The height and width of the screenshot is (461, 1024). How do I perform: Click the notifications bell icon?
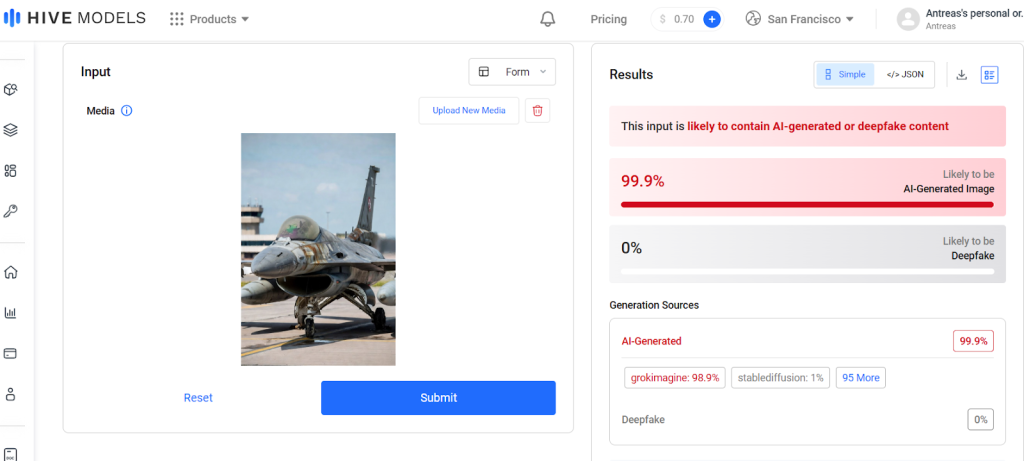(547, 19)
